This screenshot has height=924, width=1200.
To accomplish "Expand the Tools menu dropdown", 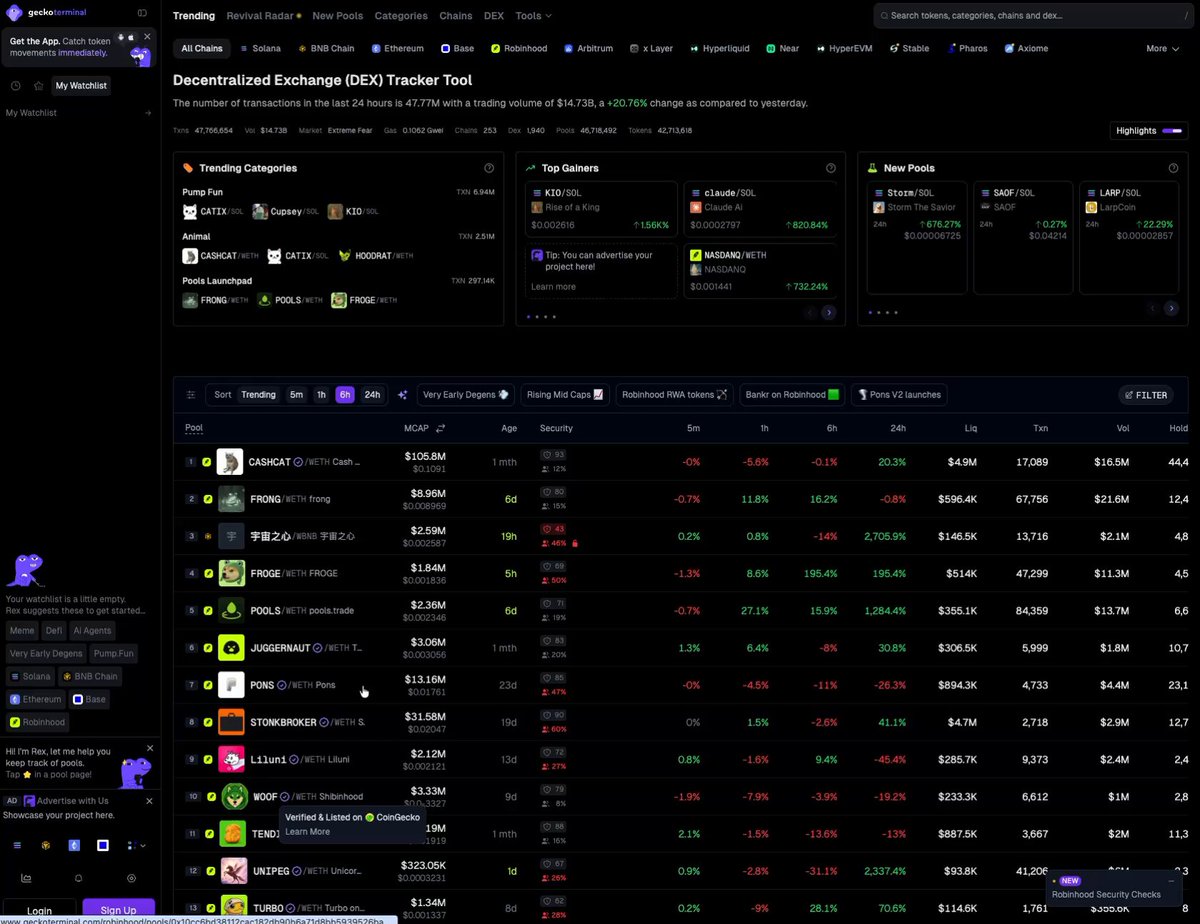I will pyautogui.click(x=533, y=16).
